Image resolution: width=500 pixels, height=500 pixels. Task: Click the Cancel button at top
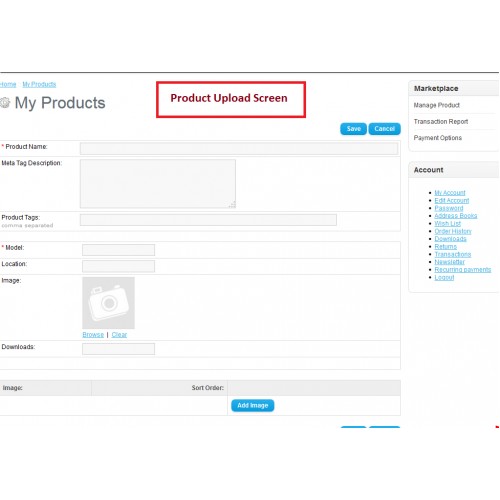click(384, 129)
